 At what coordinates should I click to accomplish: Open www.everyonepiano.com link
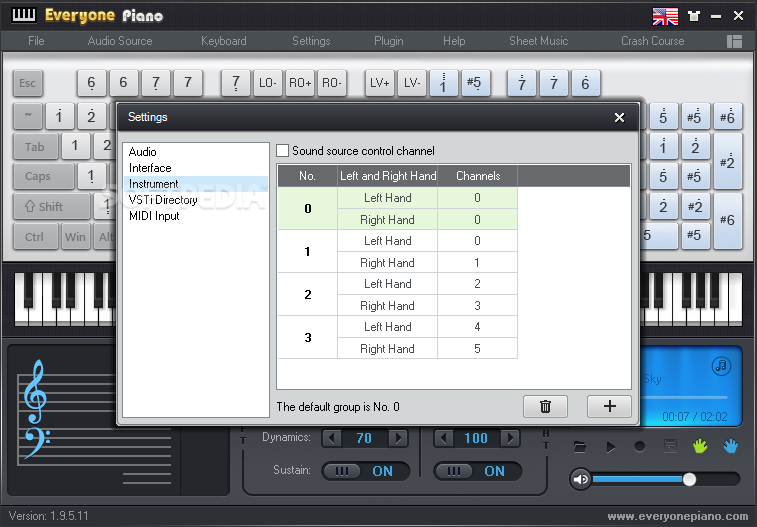click(x=678, y=516)
